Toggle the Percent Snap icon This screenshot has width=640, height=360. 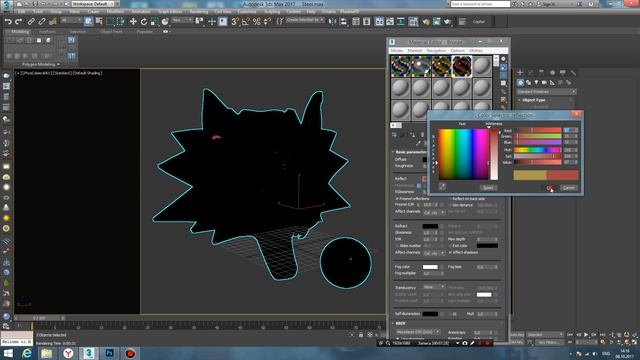tap(257, 22)
